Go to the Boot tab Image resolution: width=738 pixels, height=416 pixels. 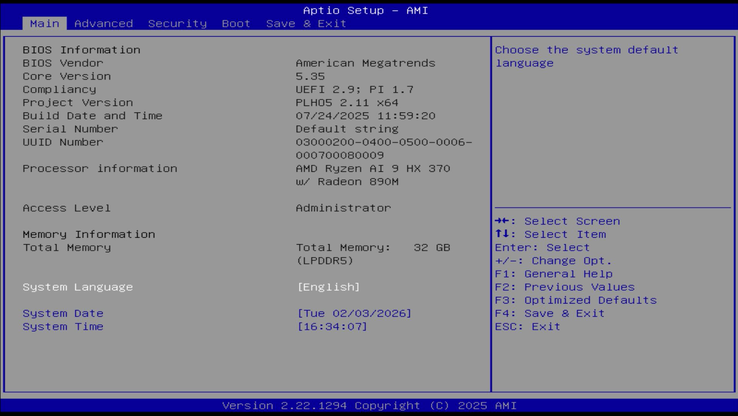[x=236, y=23]
